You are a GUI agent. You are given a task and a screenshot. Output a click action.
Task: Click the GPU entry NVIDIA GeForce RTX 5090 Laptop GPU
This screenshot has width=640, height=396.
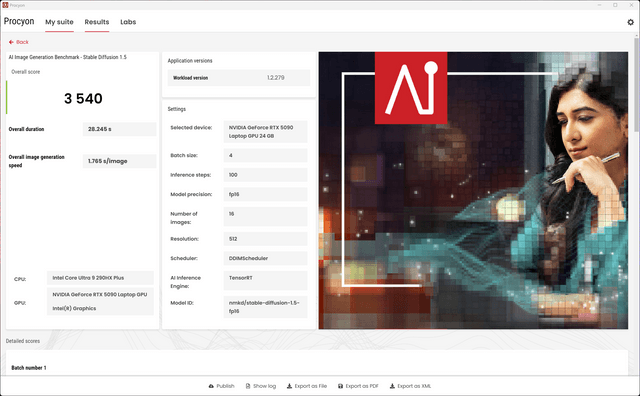(x=100, y=294)
